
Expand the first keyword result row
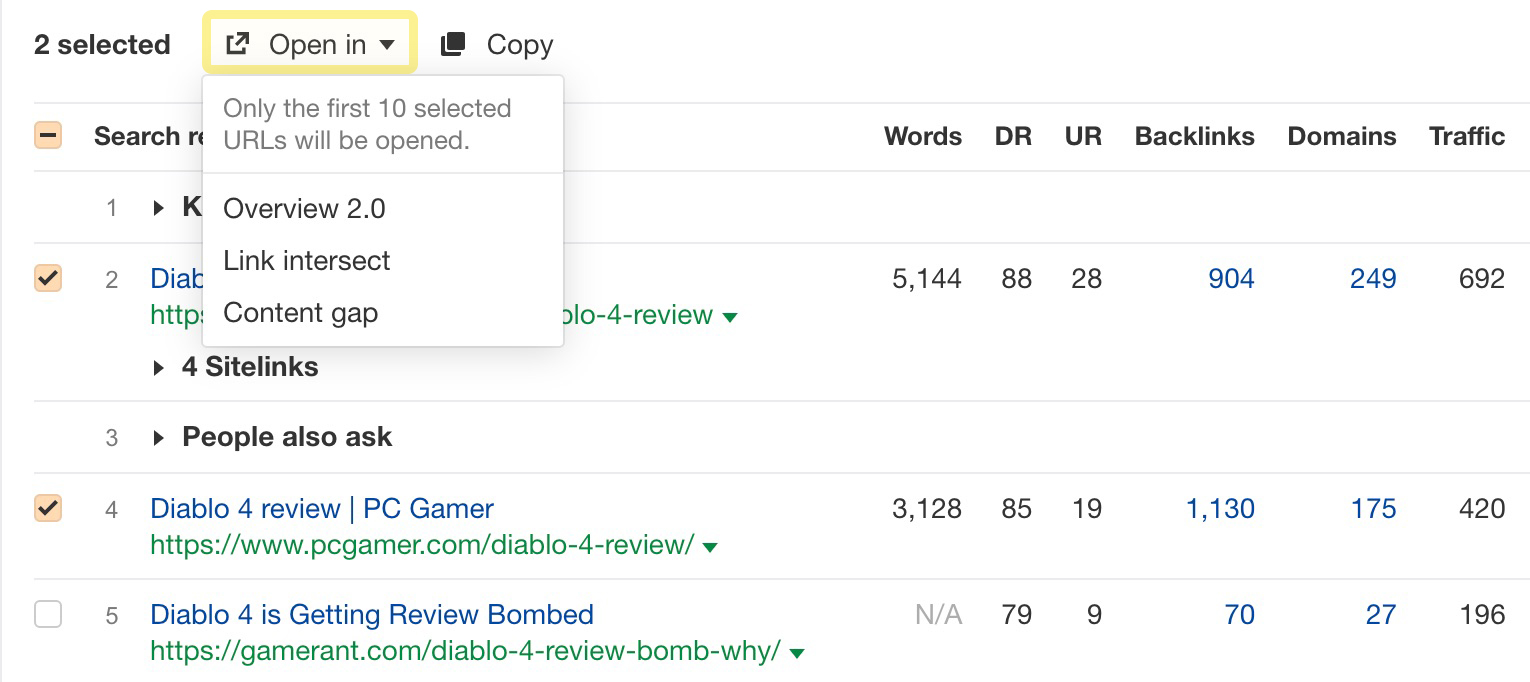click(x=159, y=207)
